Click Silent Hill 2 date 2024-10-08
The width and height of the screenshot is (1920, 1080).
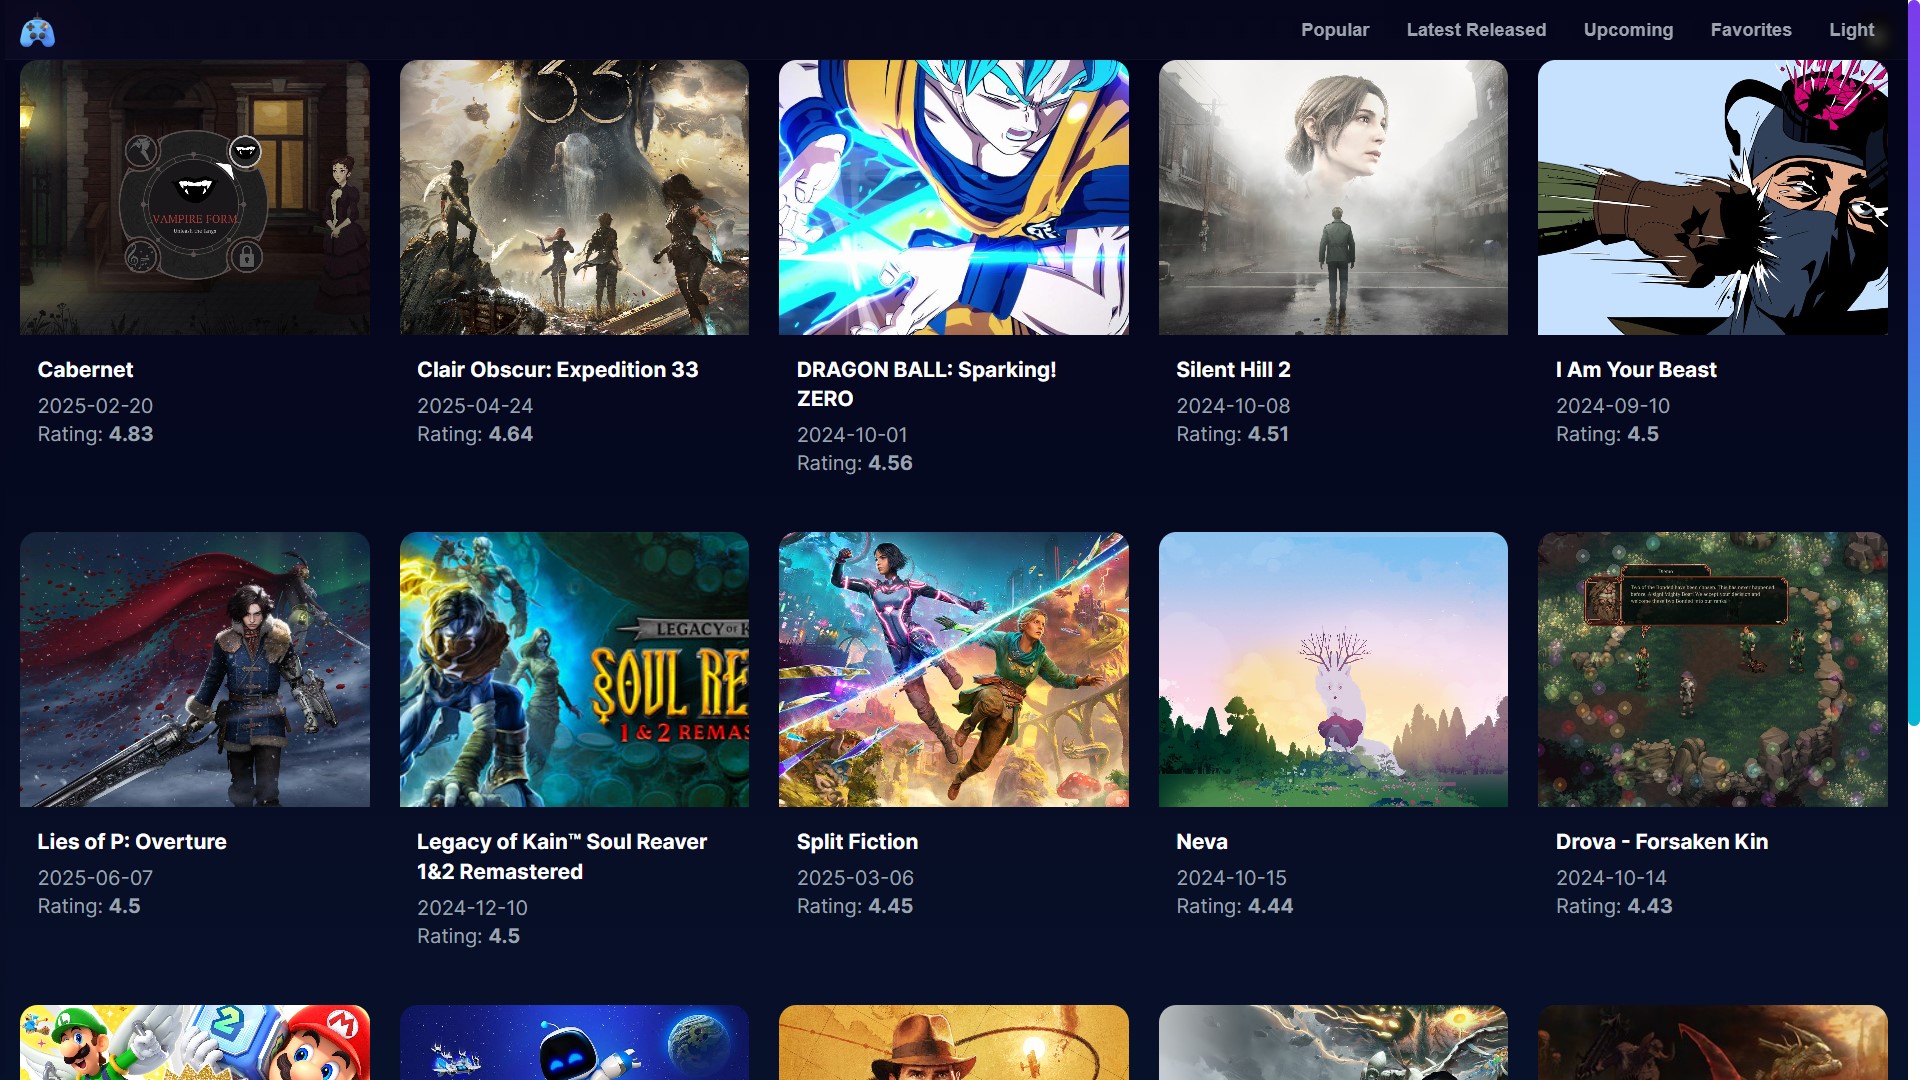tap(1233, 406)
